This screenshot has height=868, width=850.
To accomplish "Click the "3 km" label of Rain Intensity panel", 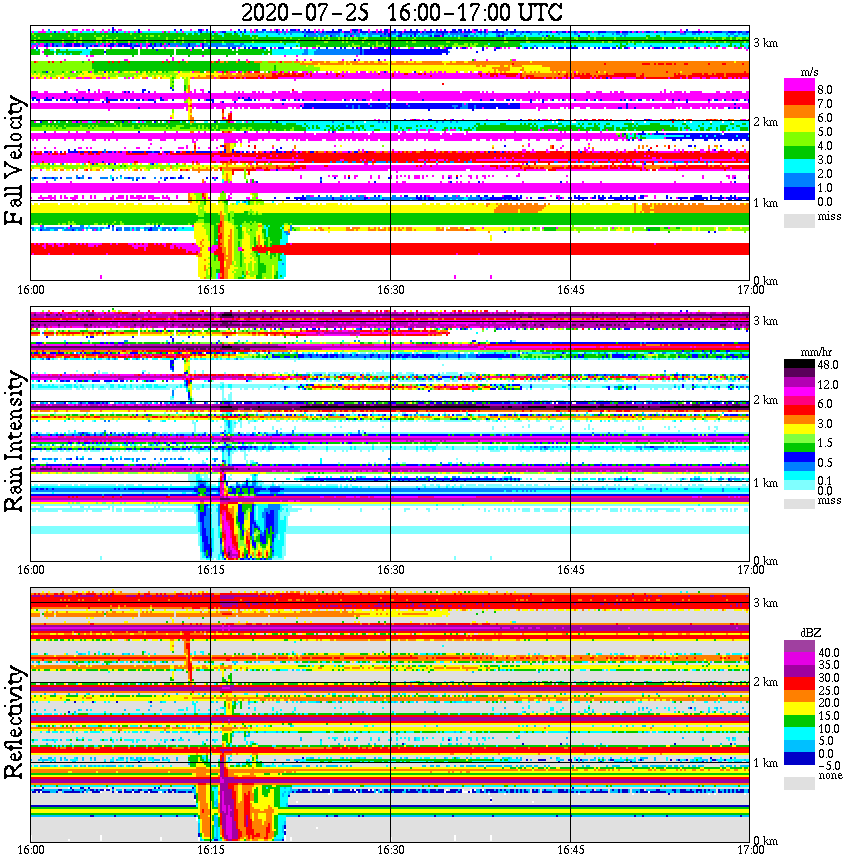I will point(766,321).
